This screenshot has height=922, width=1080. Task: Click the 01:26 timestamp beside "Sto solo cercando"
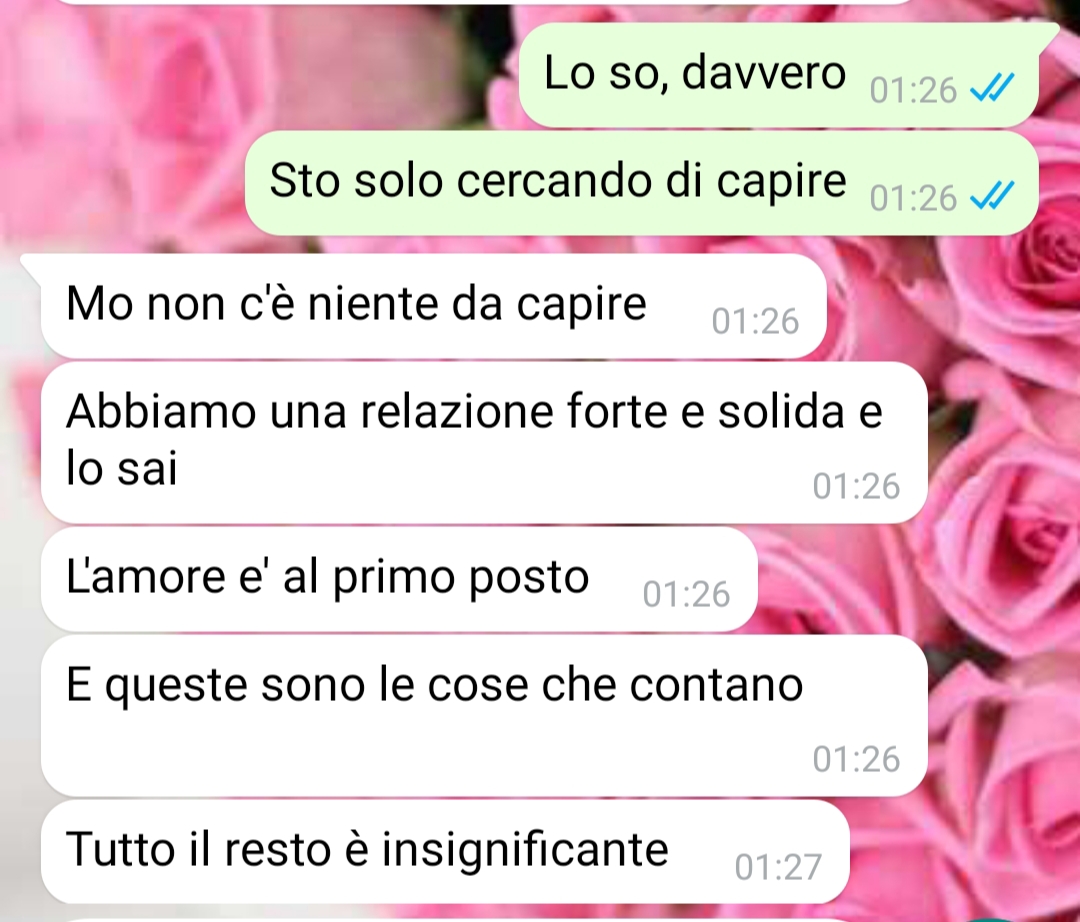913,198
